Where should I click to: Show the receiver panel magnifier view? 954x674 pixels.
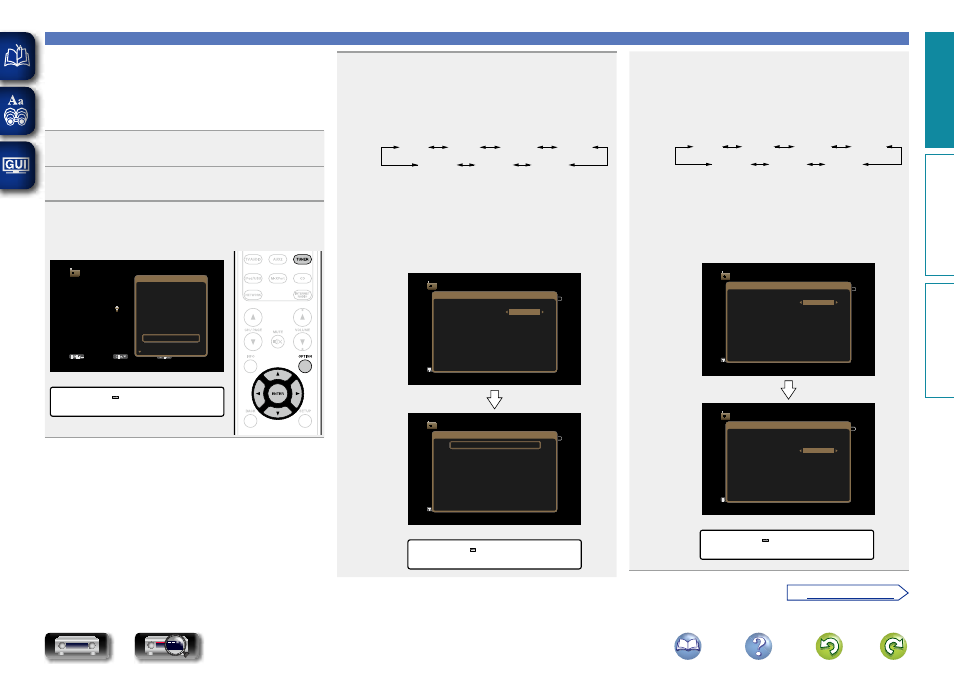pos(168,646)
